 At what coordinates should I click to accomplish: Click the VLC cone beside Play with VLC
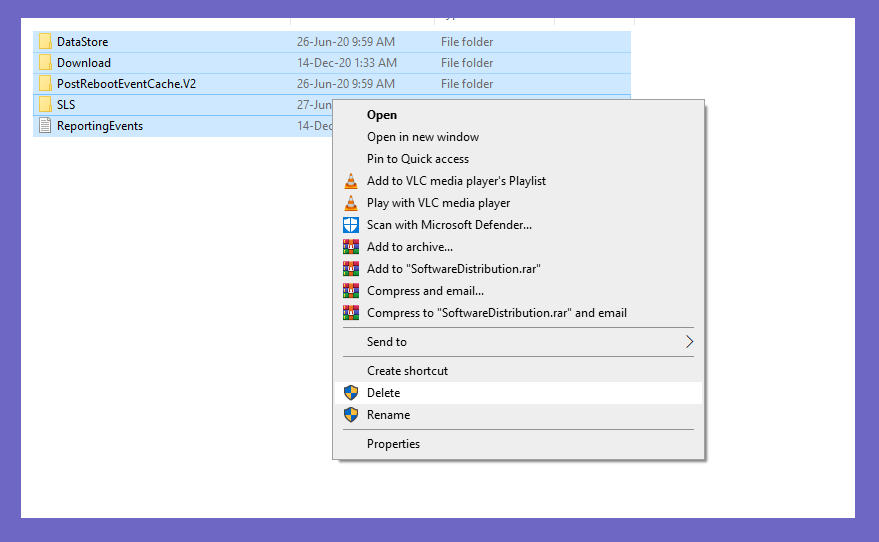tap(351, 203)
